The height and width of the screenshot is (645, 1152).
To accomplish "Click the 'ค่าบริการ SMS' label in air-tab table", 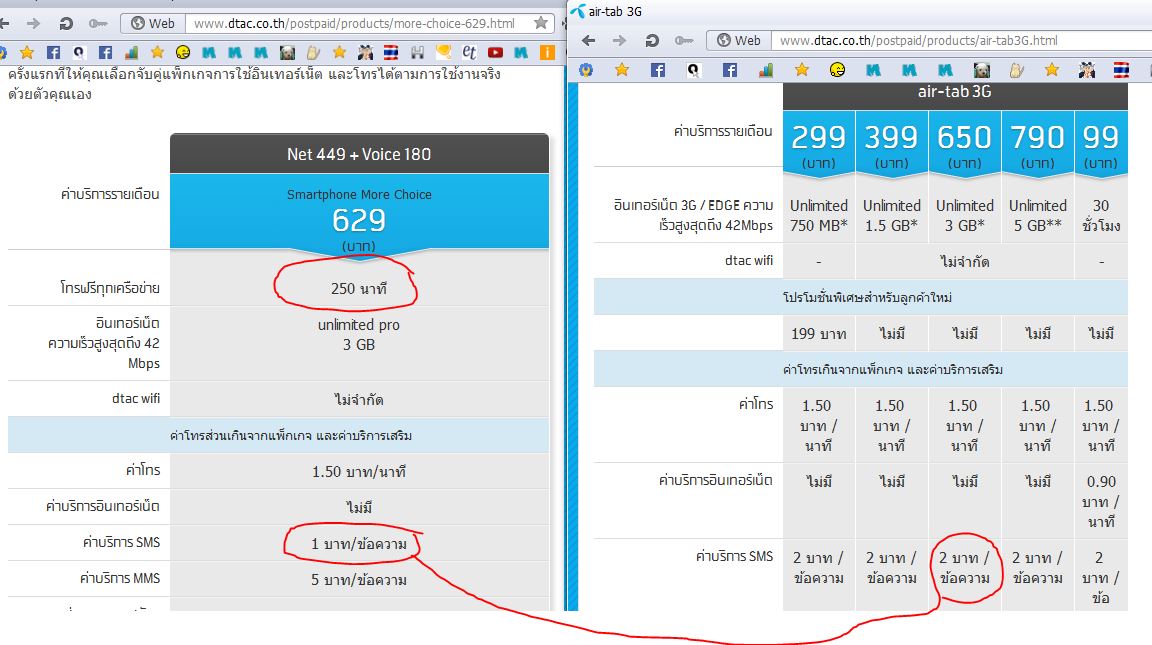I will coord(734,556).
